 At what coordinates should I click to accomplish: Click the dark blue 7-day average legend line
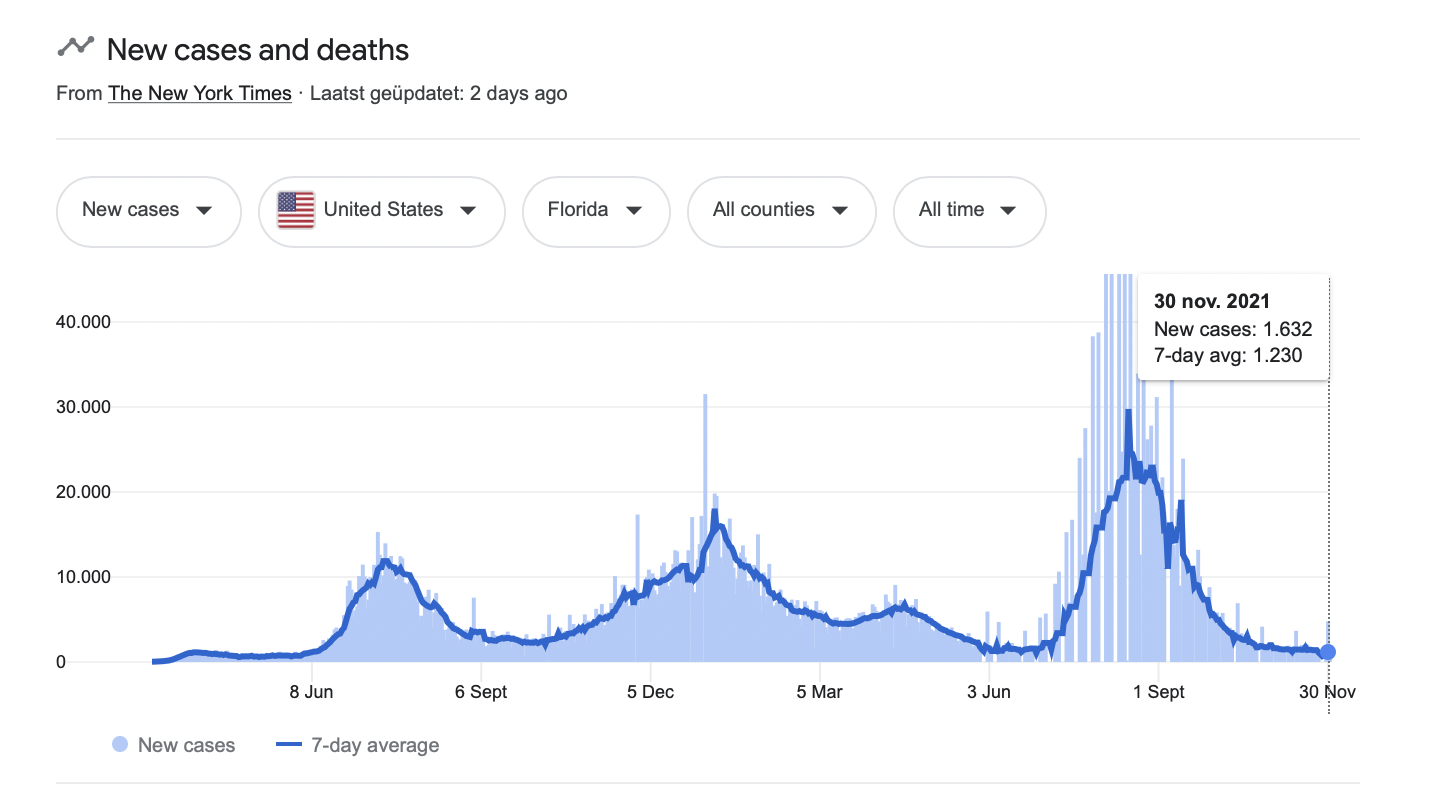click(x=288, y=745)
